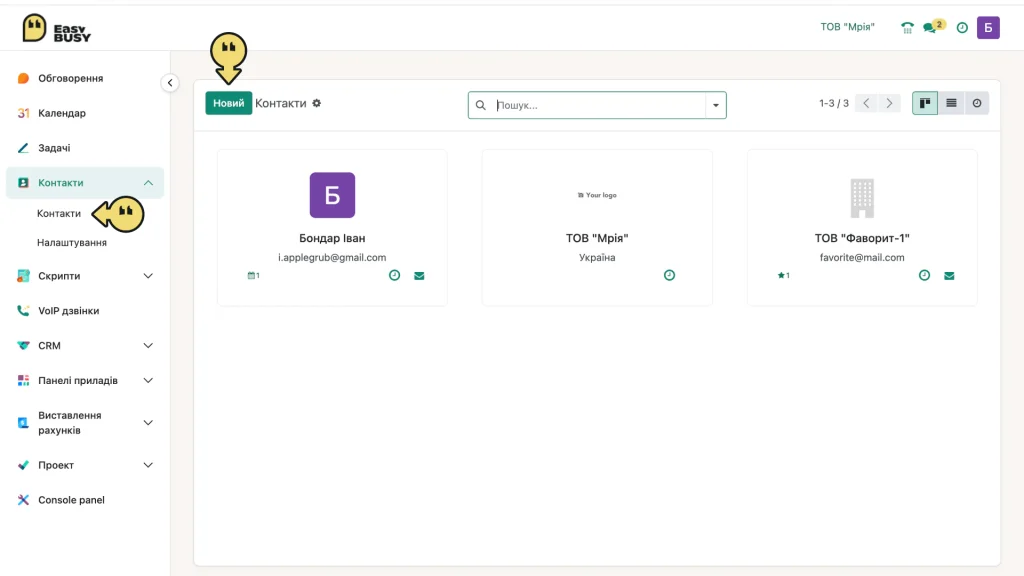Click the Пошук search field
Image resolution: width=1024 pixels, height=576 pixels.
point(598,105)
